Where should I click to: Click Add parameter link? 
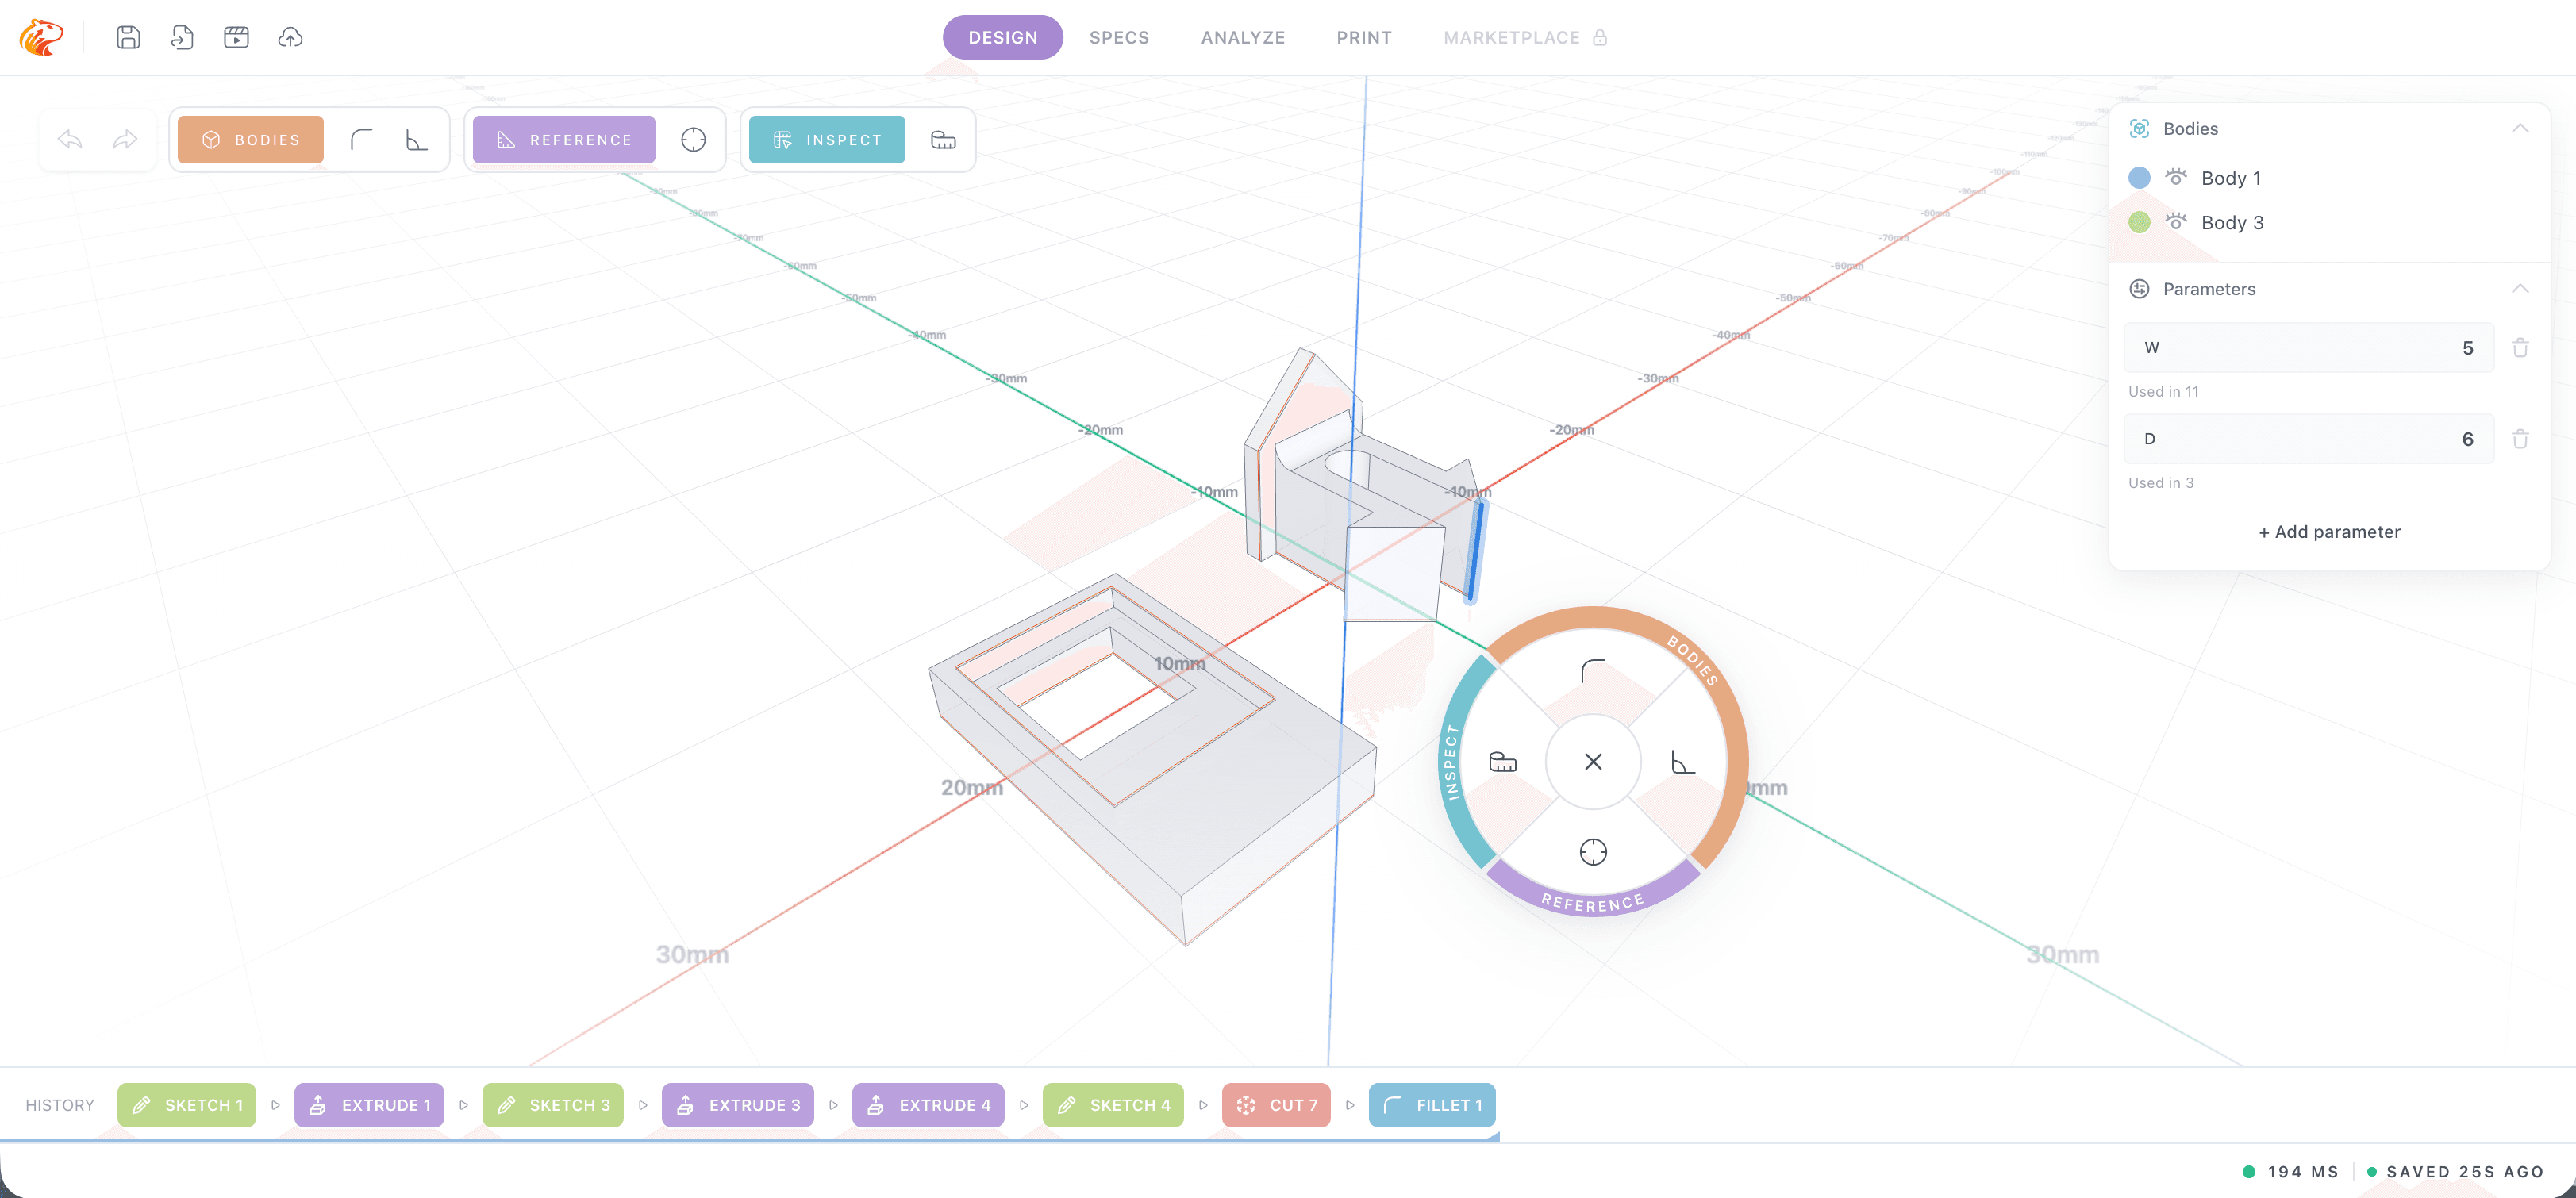click(x=2329, y=532)
